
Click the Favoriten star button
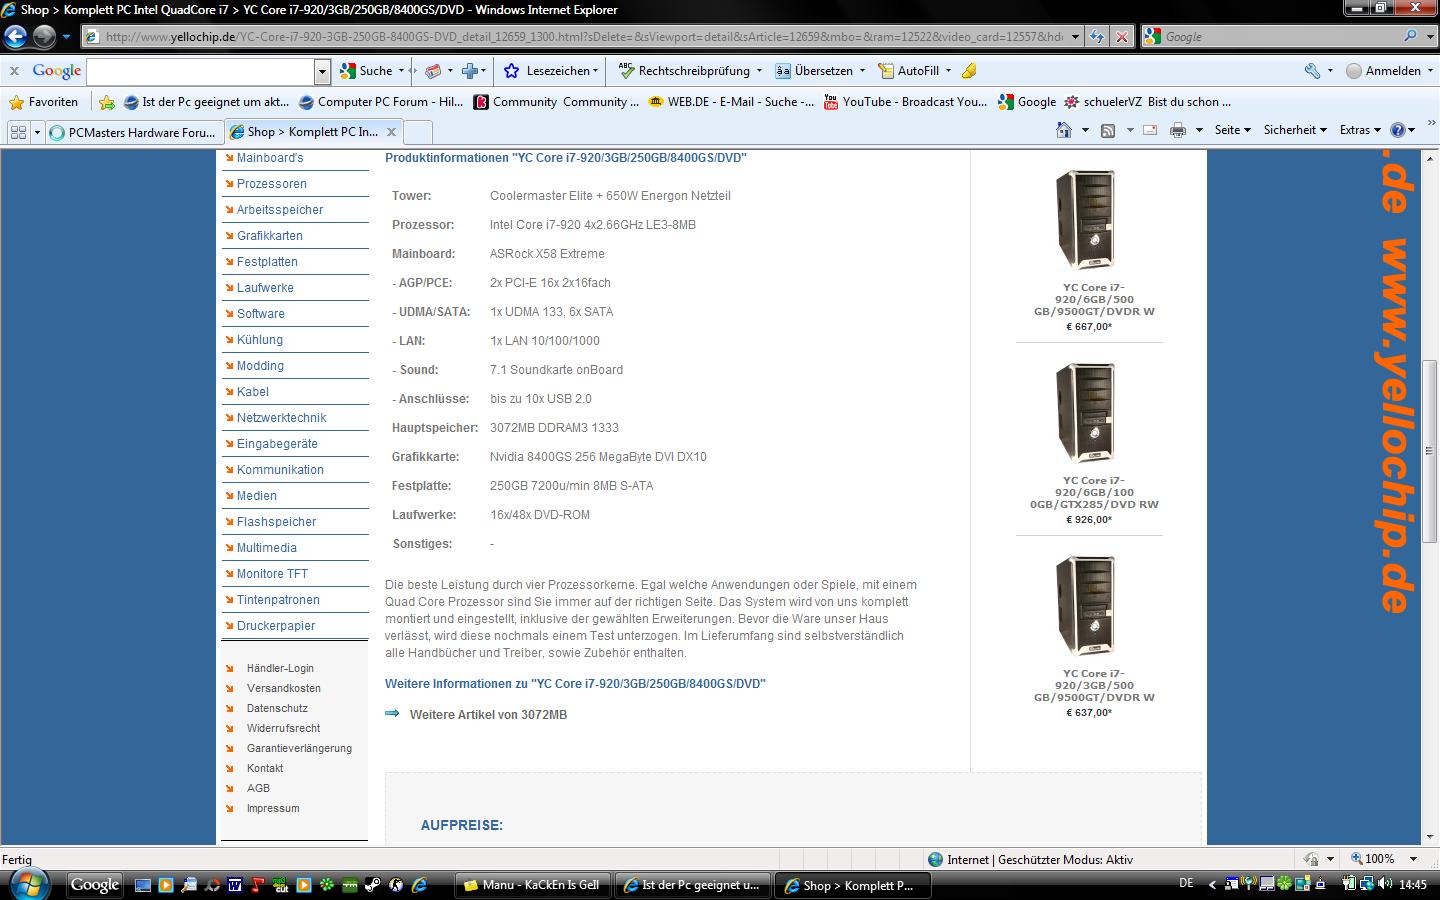click(43, 102)
